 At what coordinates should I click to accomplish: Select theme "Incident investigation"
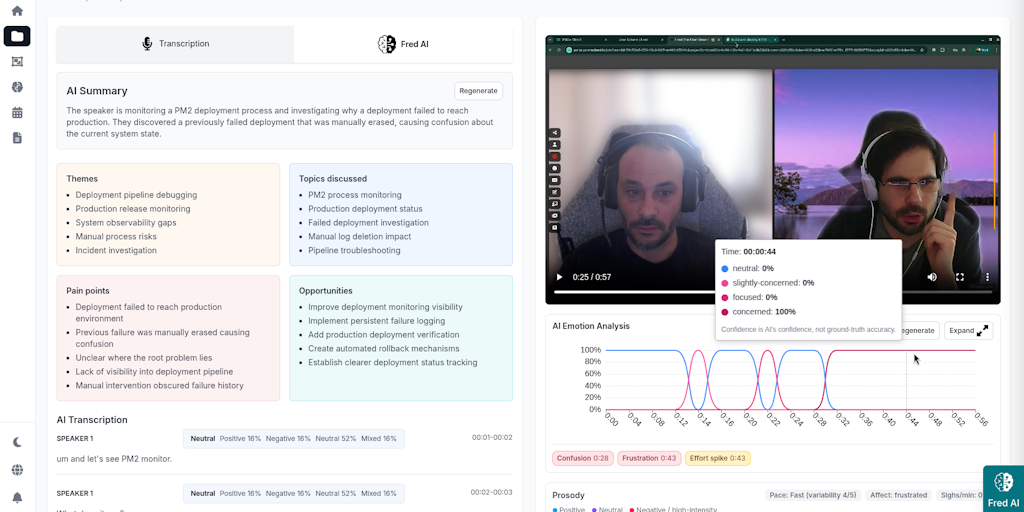116,250
